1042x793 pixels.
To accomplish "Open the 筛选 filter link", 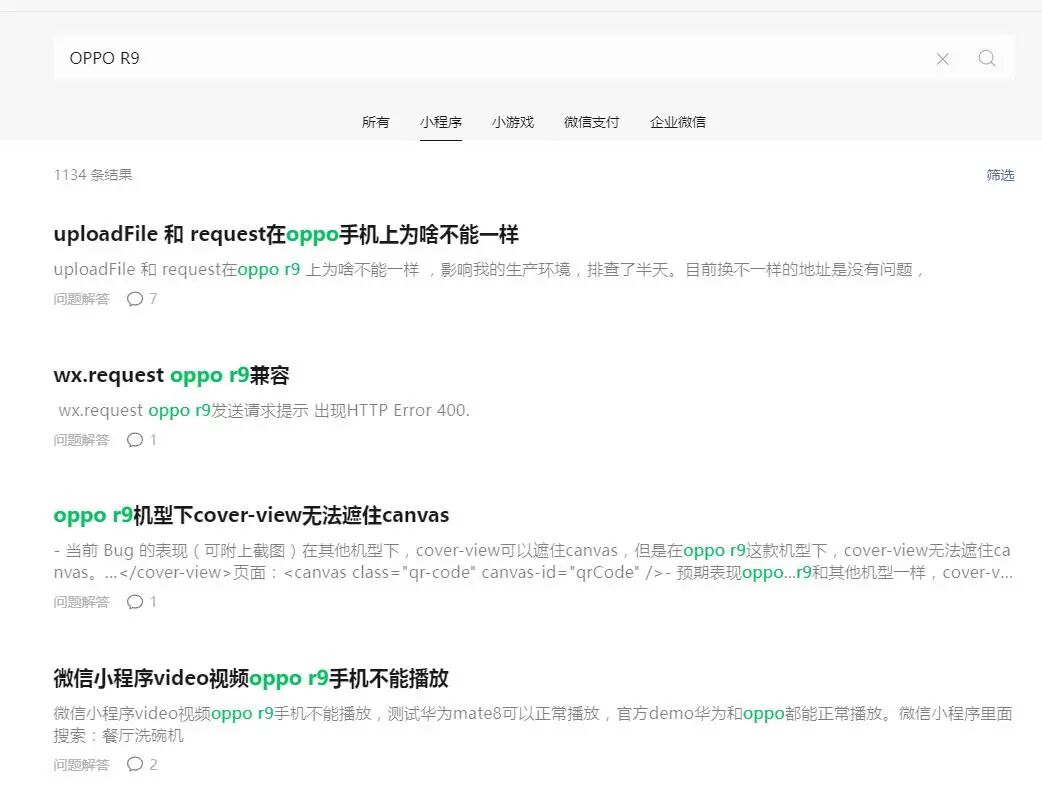I will click(1000, 175).
